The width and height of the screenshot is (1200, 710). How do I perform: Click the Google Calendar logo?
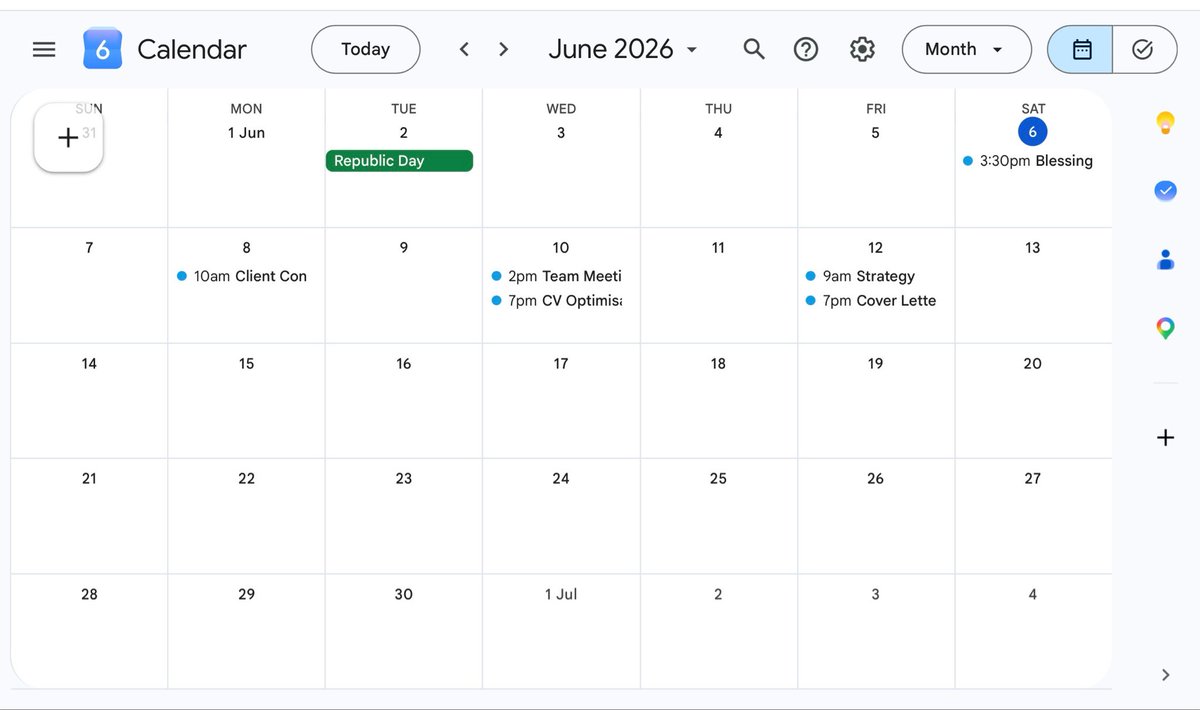point(103,49)
